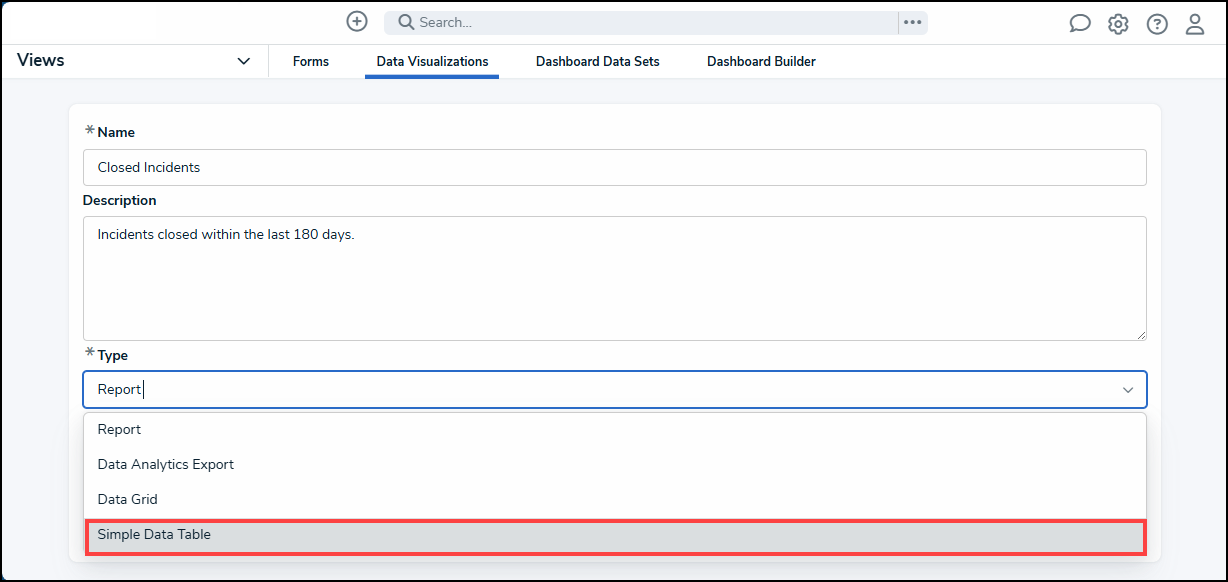Viewport: 1228px width, 582px height.
Task: Open the help question mark icon
Action: (1157, 24)
